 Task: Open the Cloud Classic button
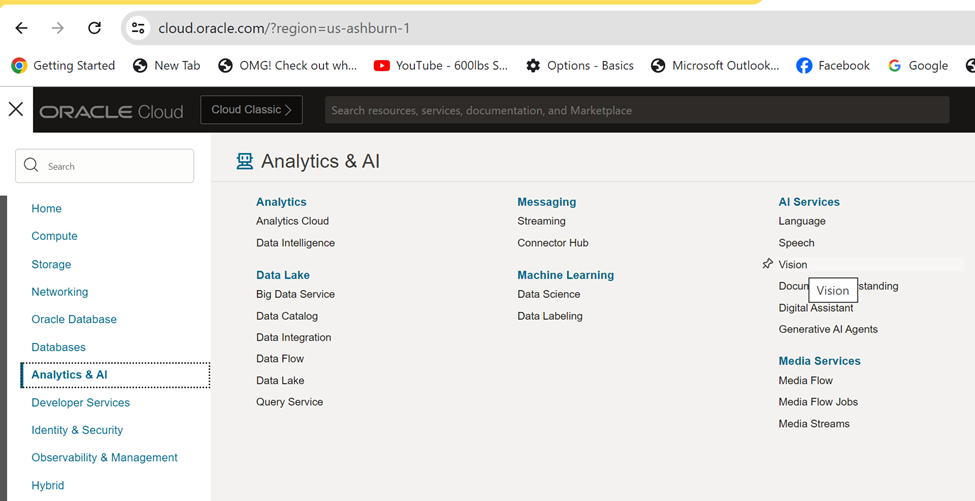coord(251,109)
